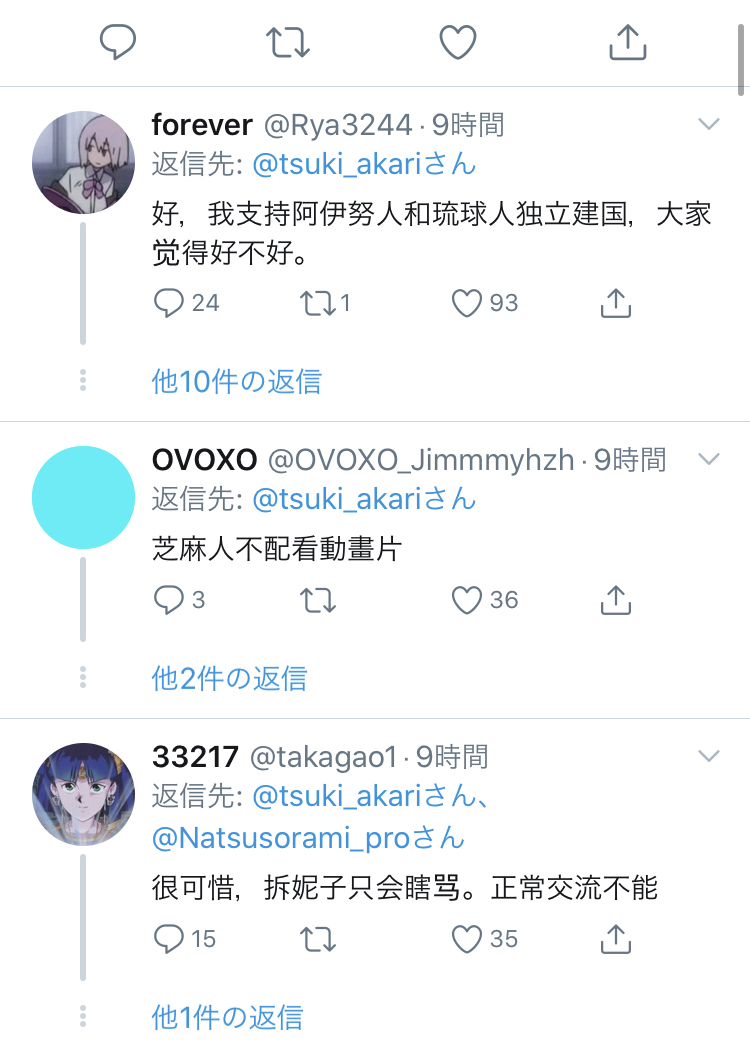Tap share icon in top action bar
The image size is (750, 1056).
point(627,42)
